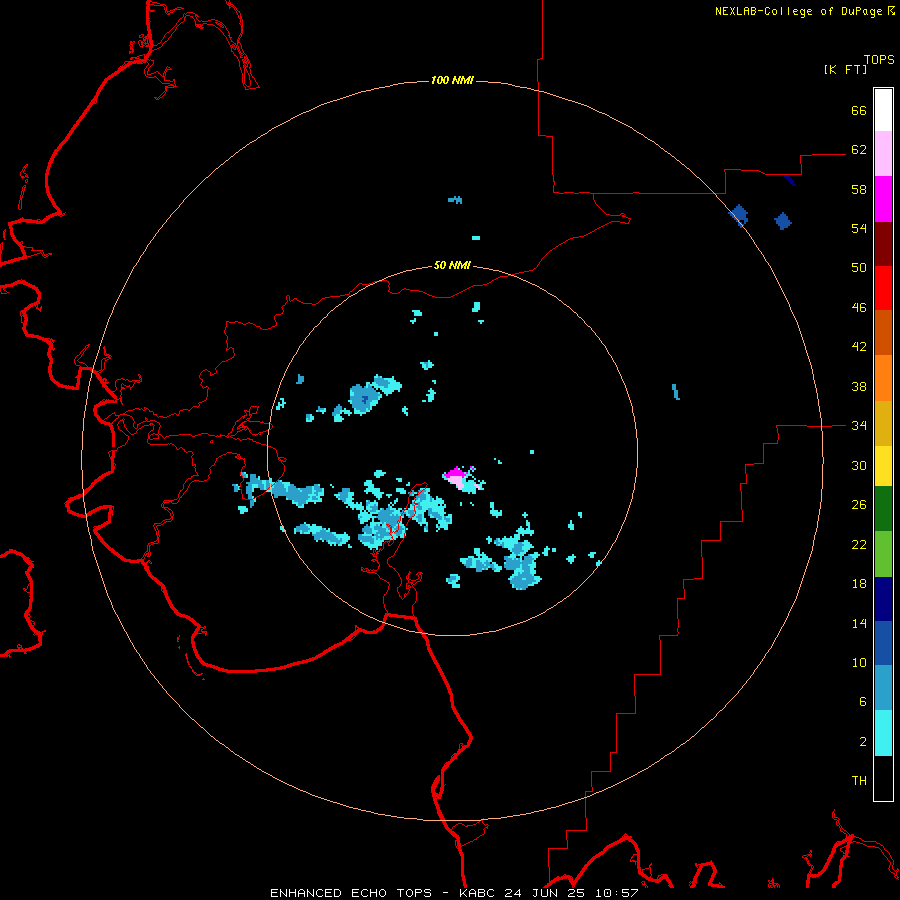Click the legend value "66"
Screen dimensions: 900x900
click(x=859, y=110)
